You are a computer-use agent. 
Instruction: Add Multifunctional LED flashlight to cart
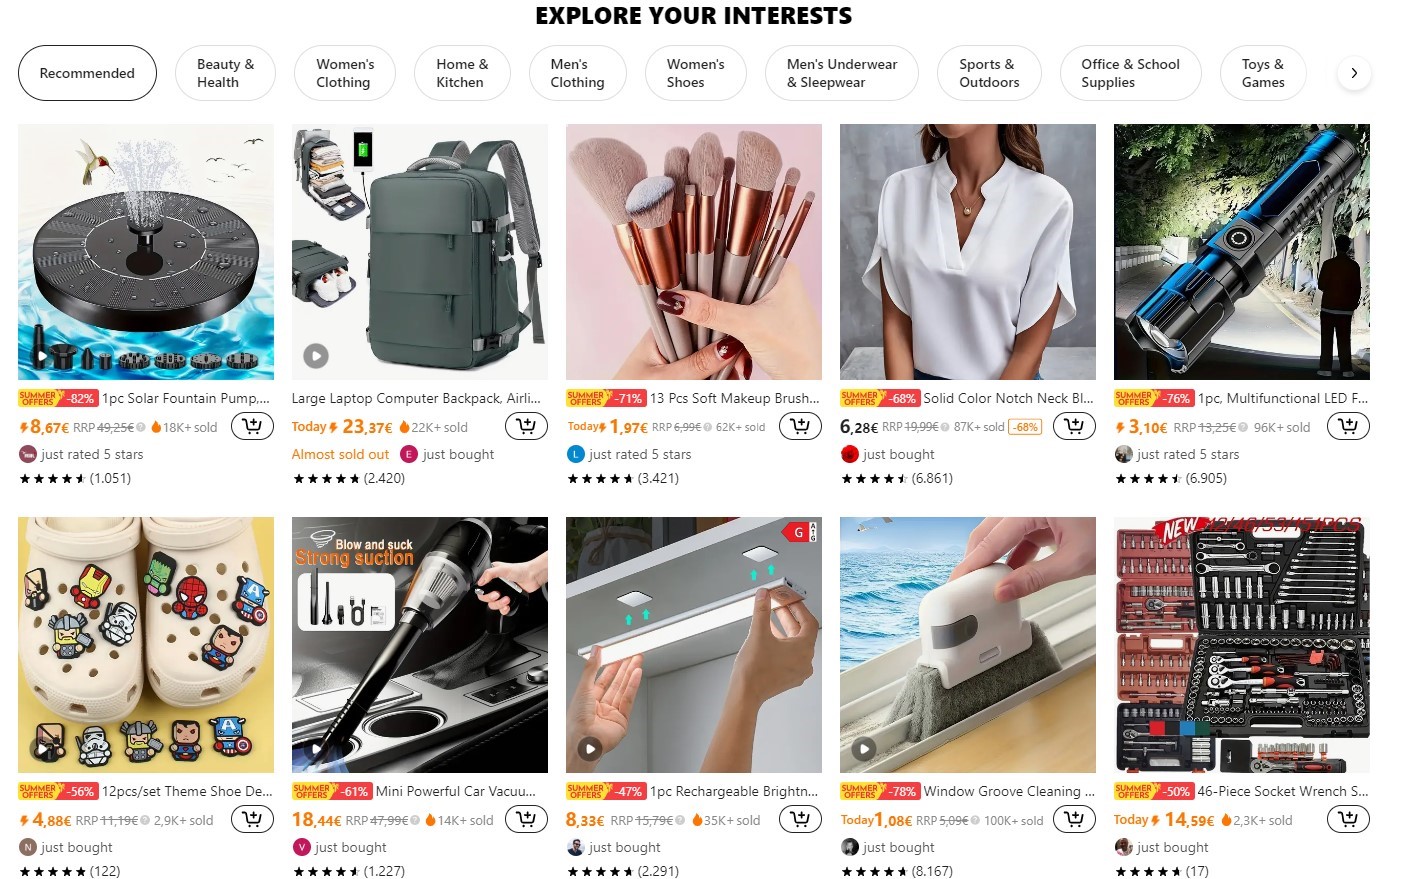(x=1348, y=427)
